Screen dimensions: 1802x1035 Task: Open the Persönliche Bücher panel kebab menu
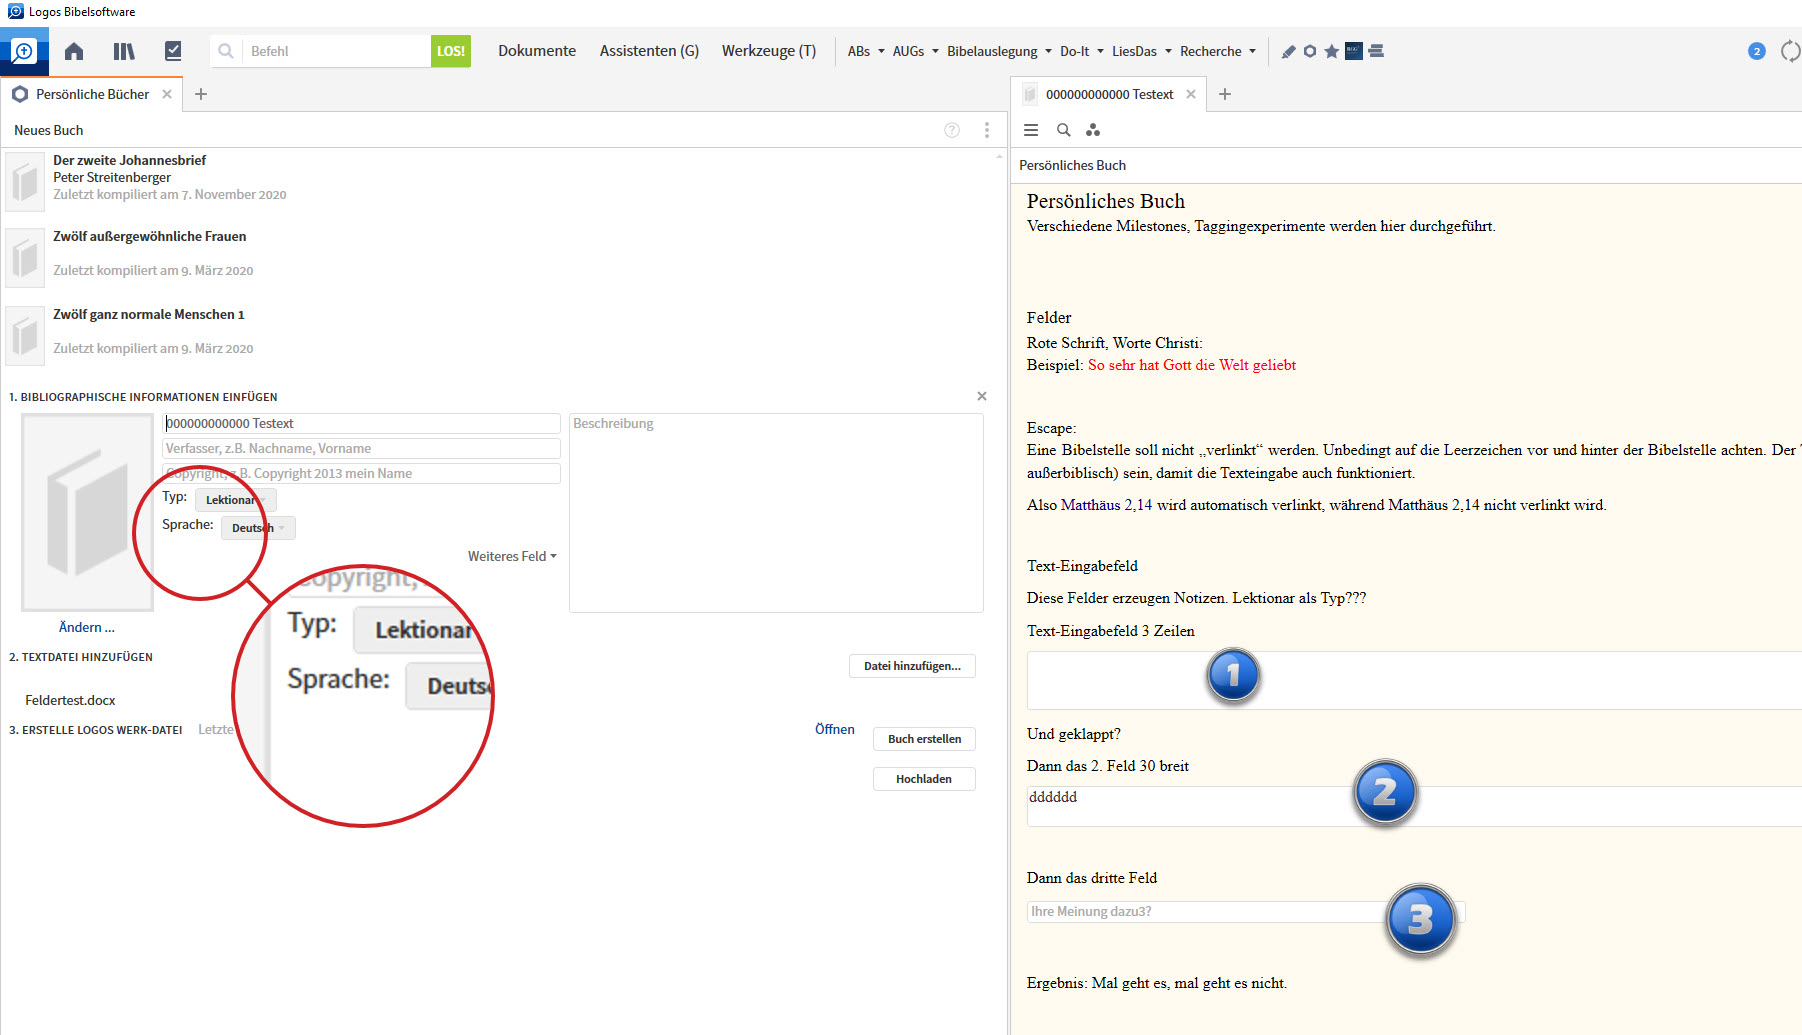986,130
